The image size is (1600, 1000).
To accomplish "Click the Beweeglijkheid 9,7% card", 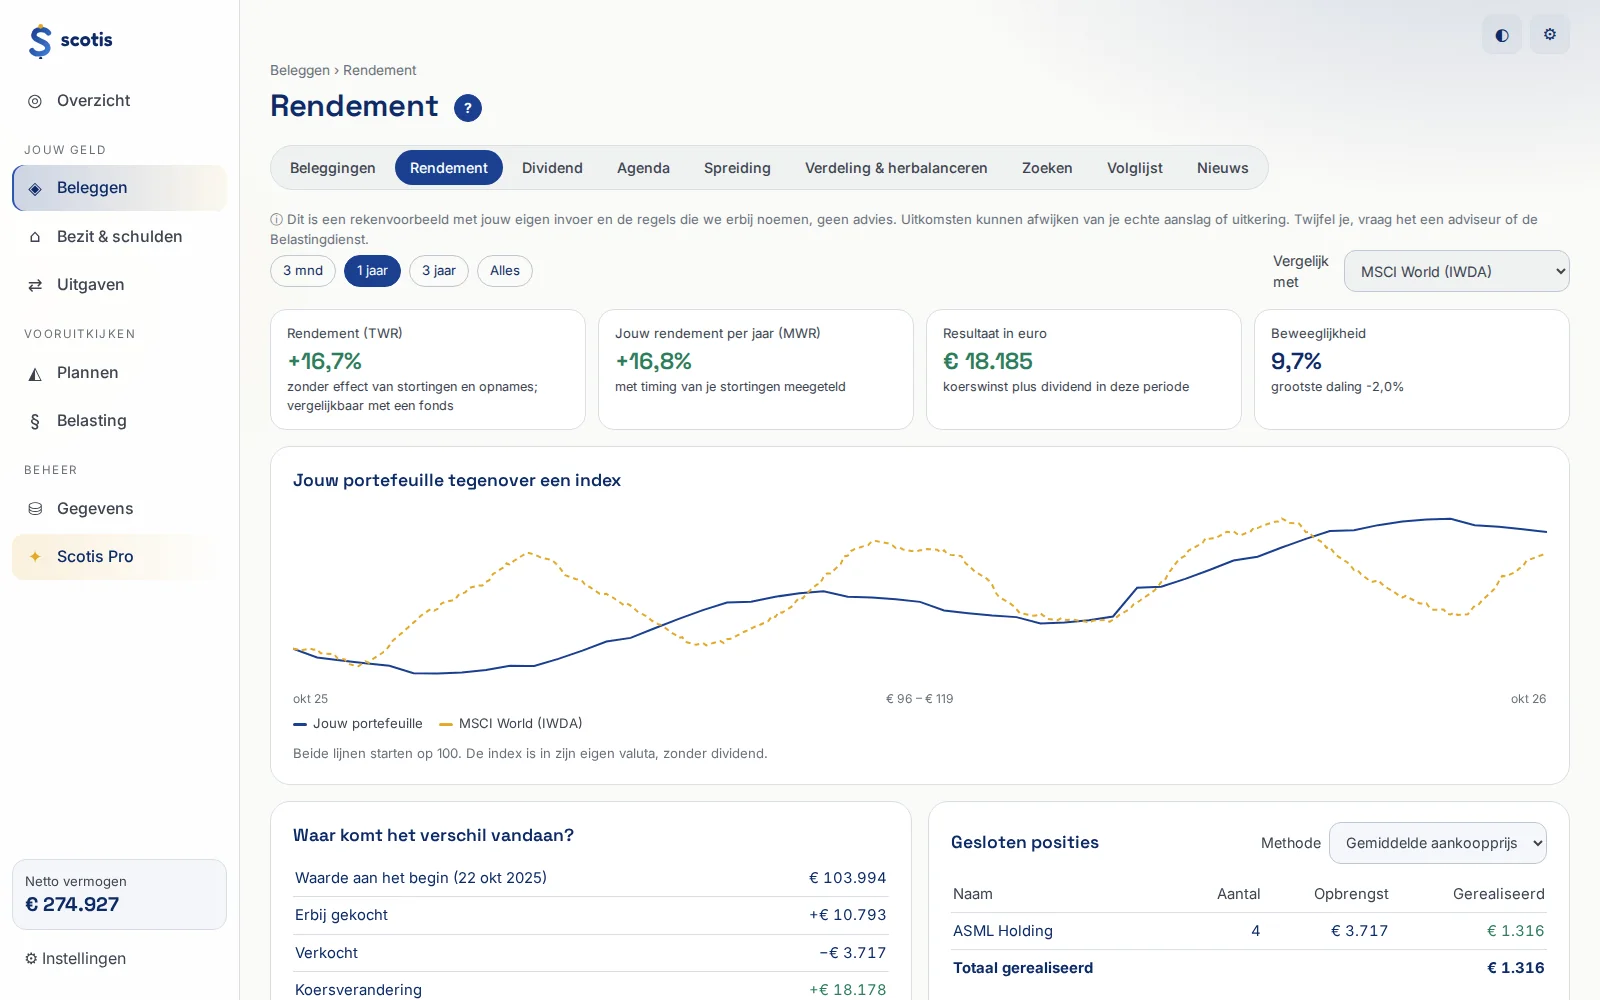I will pyautogui.click(x=1412, y=370).
